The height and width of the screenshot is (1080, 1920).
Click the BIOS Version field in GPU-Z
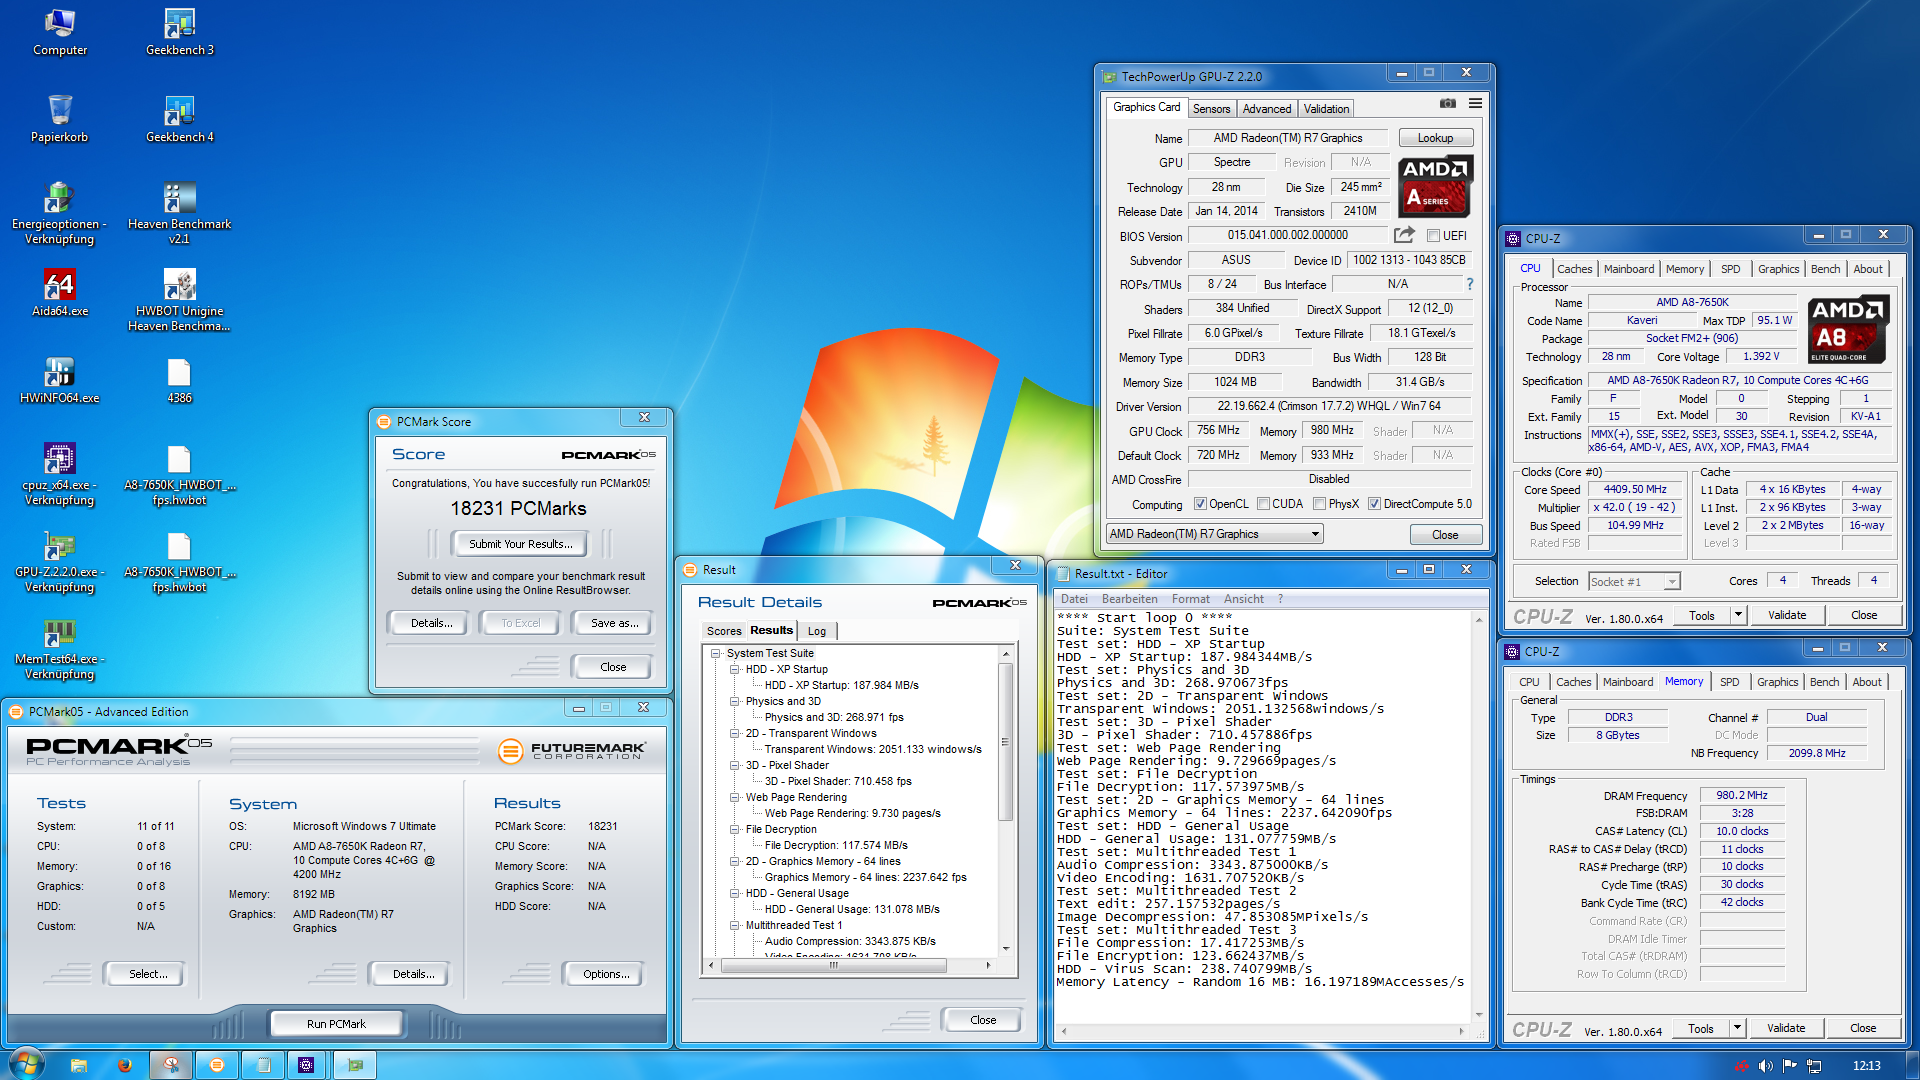(x=1288, y=236)
